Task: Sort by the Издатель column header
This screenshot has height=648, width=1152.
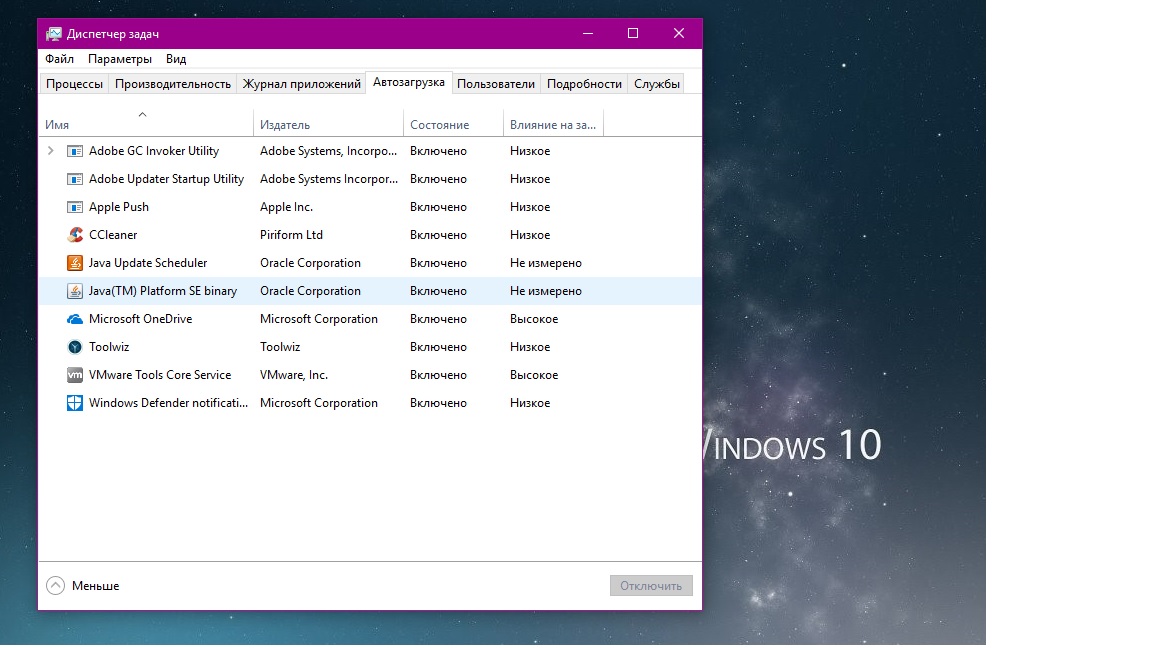Action: [285, 125]
